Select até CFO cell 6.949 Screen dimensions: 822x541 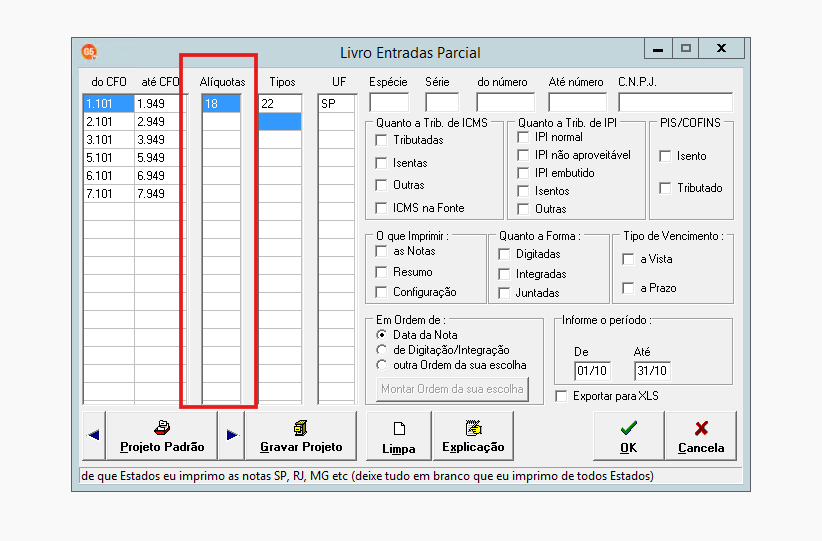pos(160,176)
